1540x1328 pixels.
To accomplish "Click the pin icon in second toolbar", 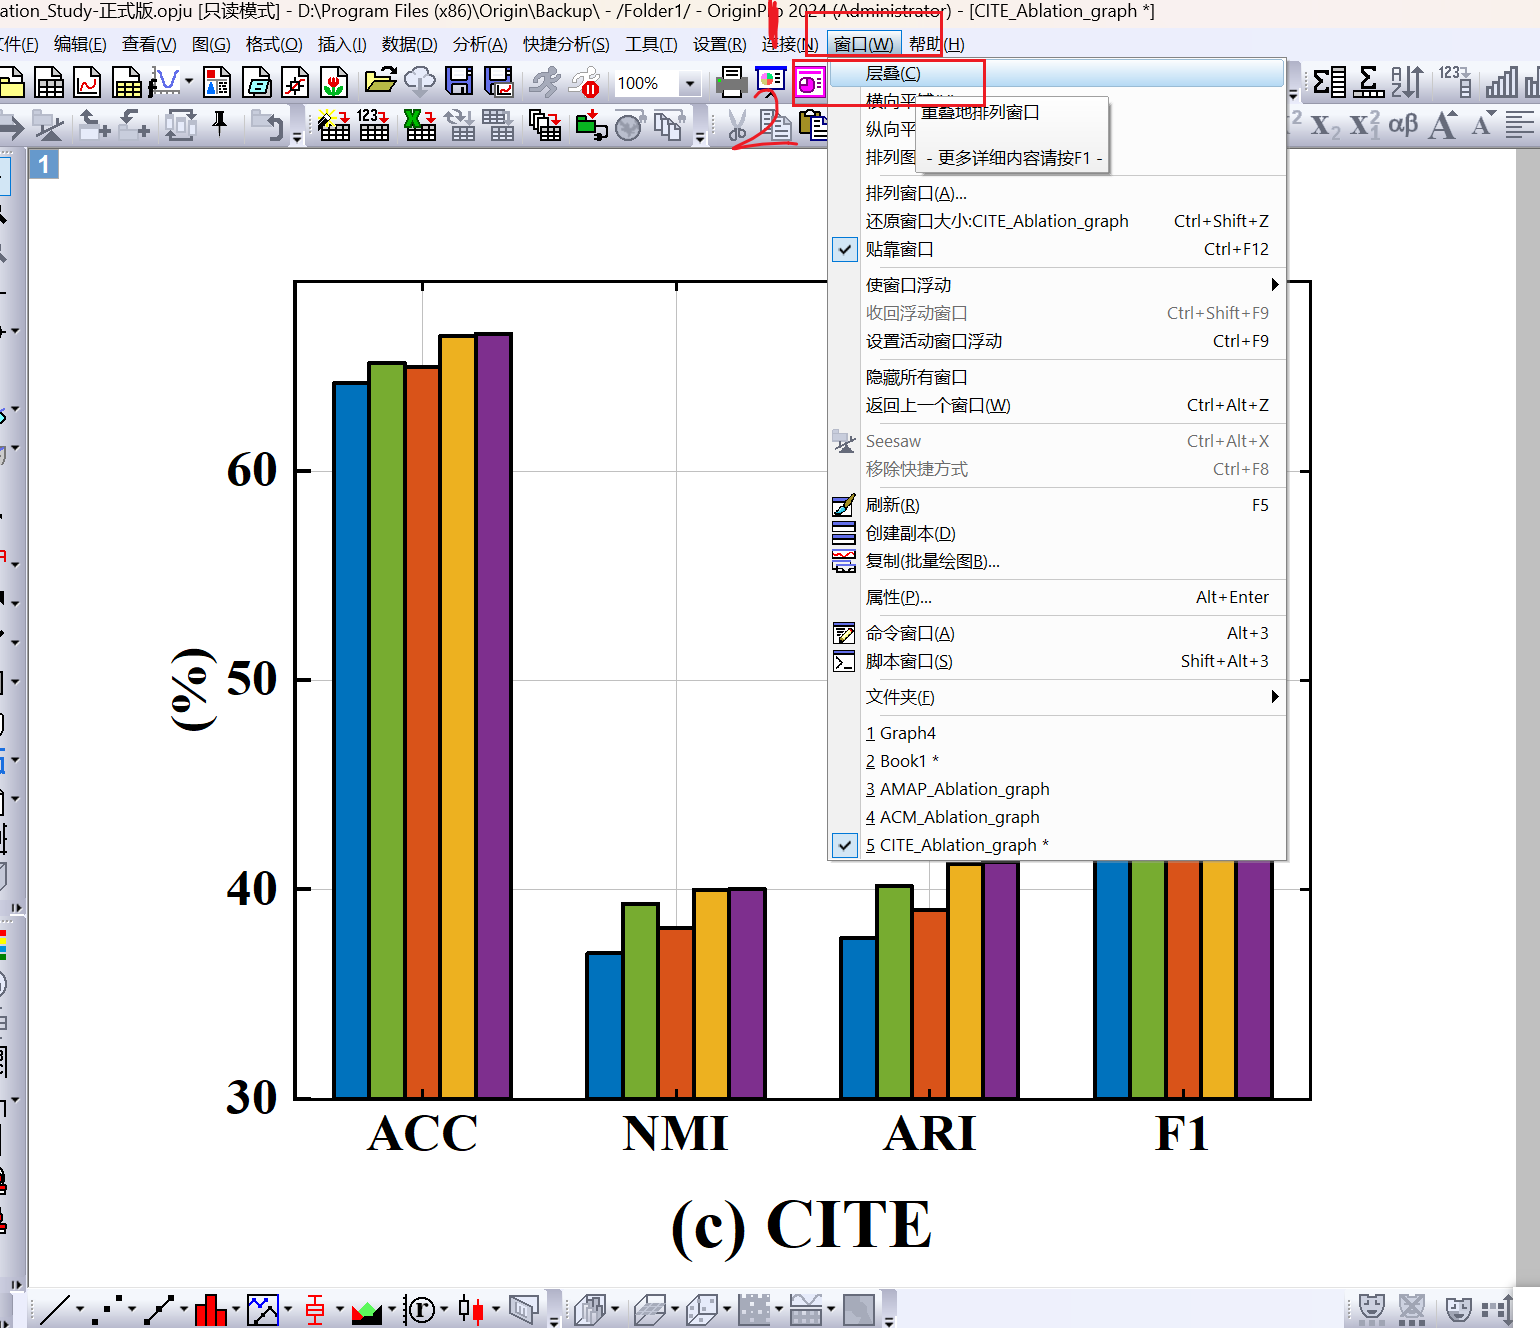I will [220, 125].
